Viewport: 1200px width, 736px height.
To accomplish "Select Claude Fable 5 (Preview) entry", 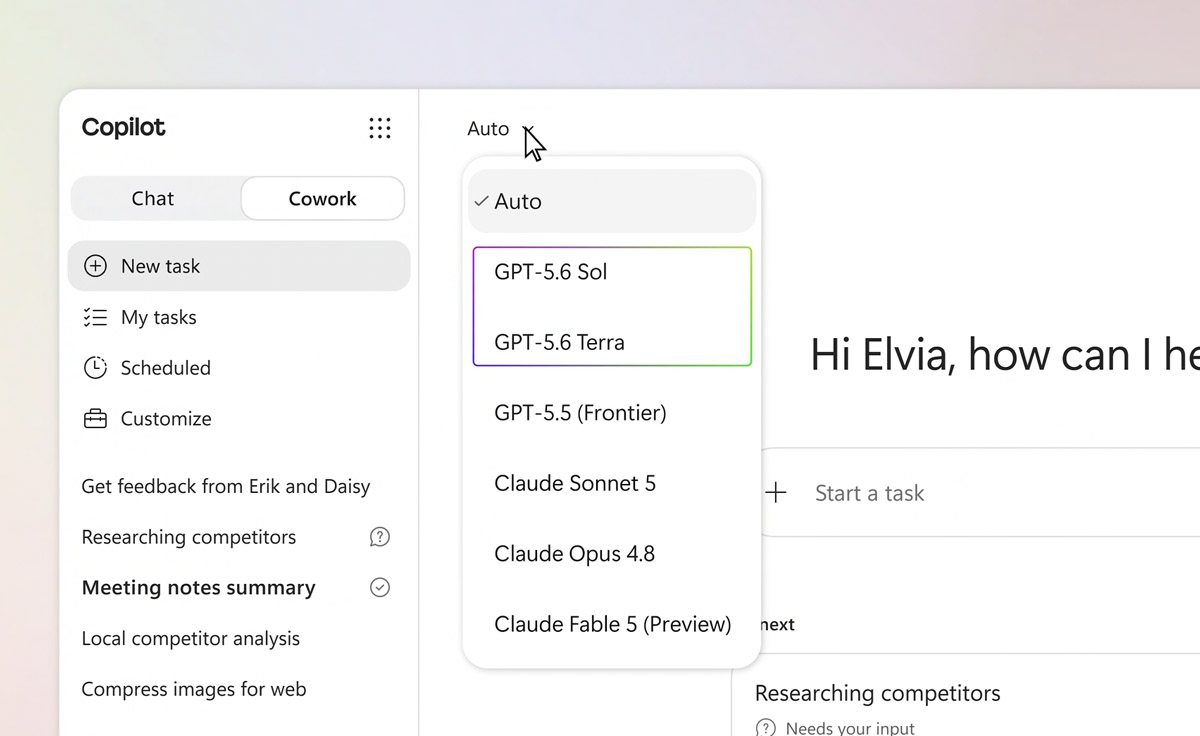I will tap(612, 624).
